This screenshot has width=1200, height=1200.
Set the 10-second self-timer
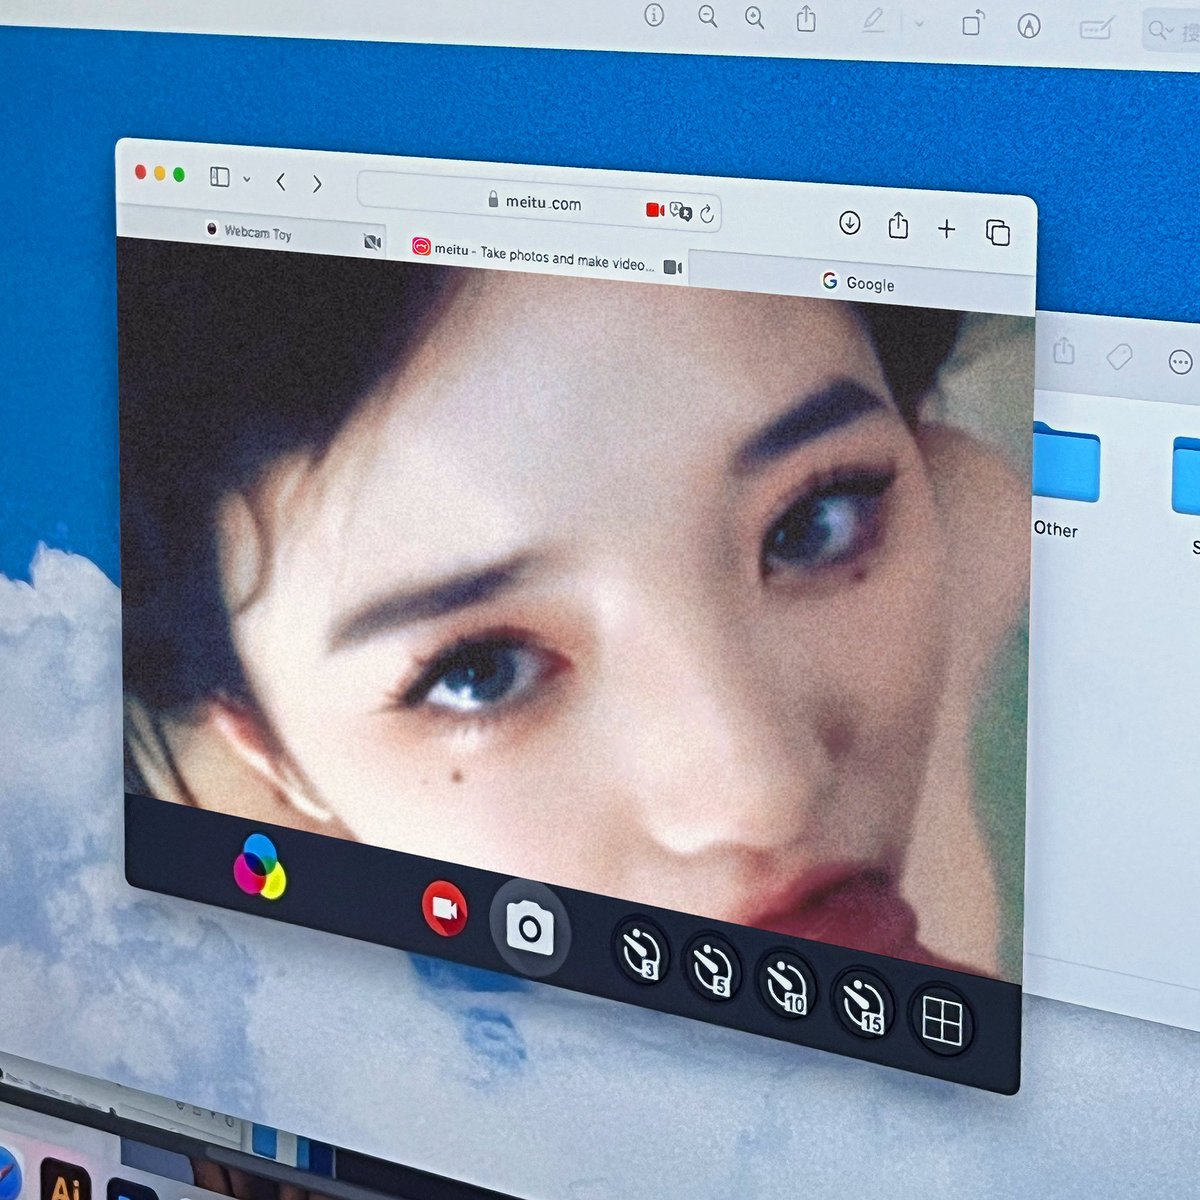(x=786, y=985)
